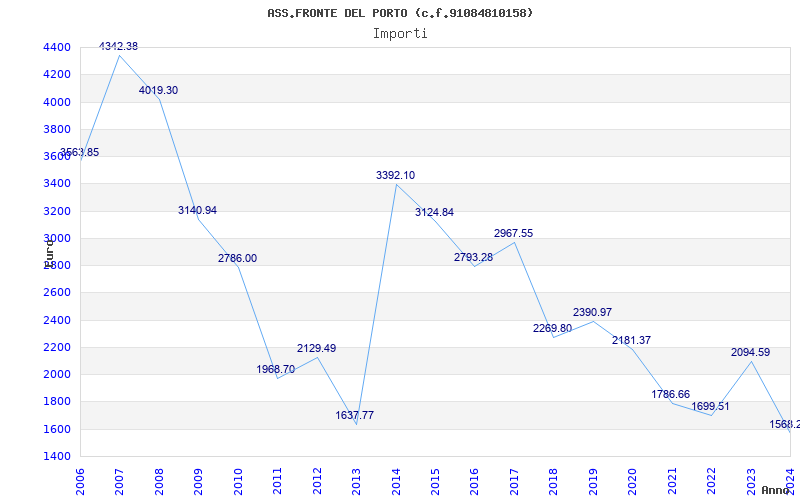800x500 pixels.
Task: Click the Importi subtitle
Action: click(400, 34)
